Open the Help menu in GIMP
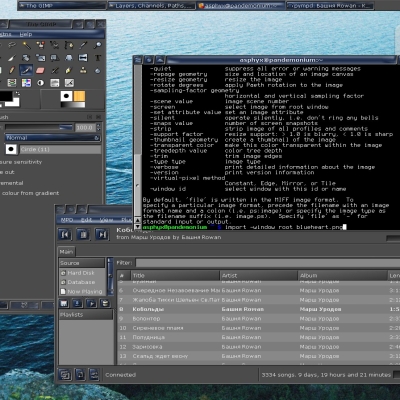This screenshot has height=400, width=400. [26, 34]
